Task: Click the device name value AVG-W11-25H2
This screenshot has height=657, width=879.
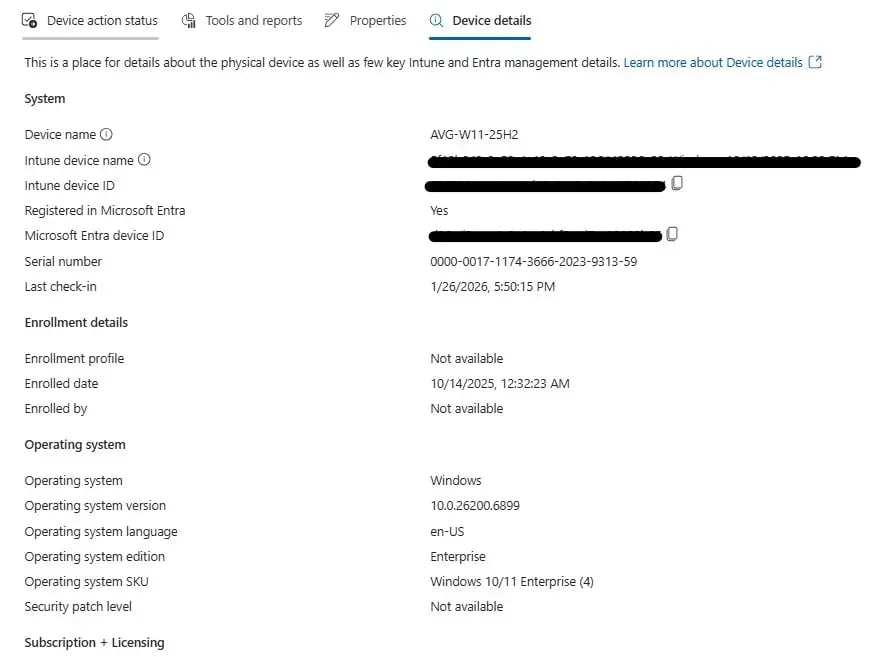Action: (x=474, y=135)
